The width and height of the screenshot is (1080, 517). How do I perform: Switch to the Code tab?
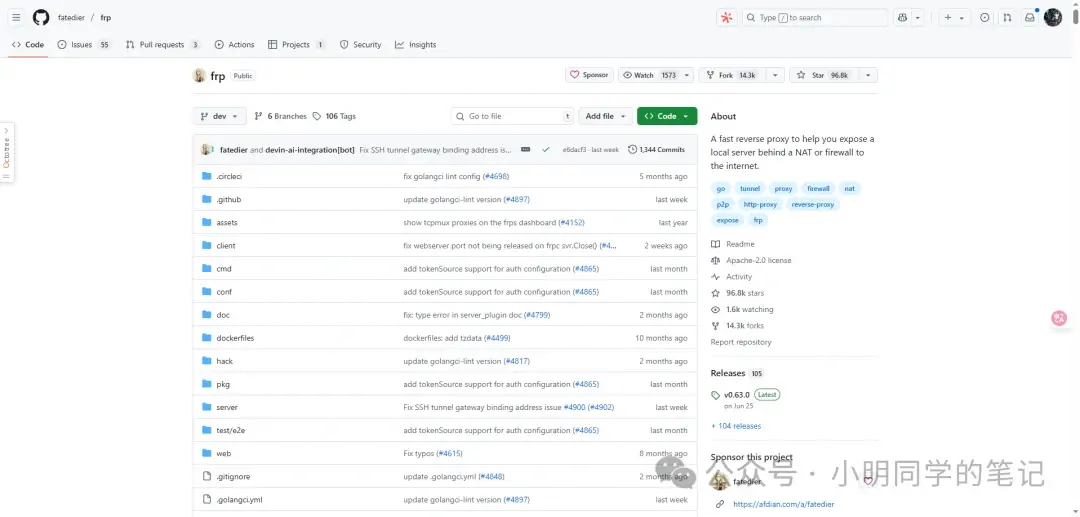28,45
